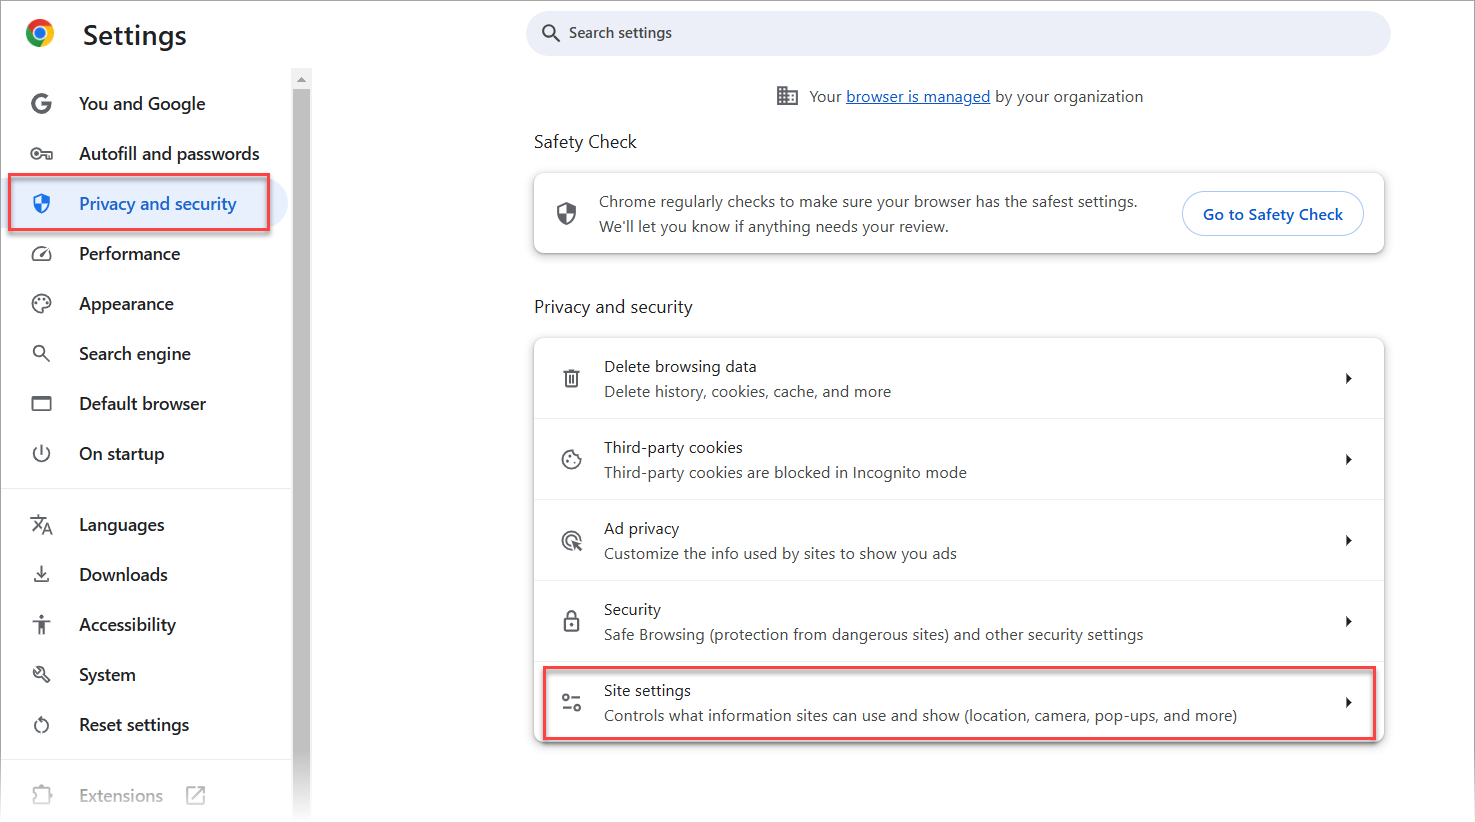The image size is (1475, 822).
Task: Click the organization building icon
Action: tap(787, 96)
